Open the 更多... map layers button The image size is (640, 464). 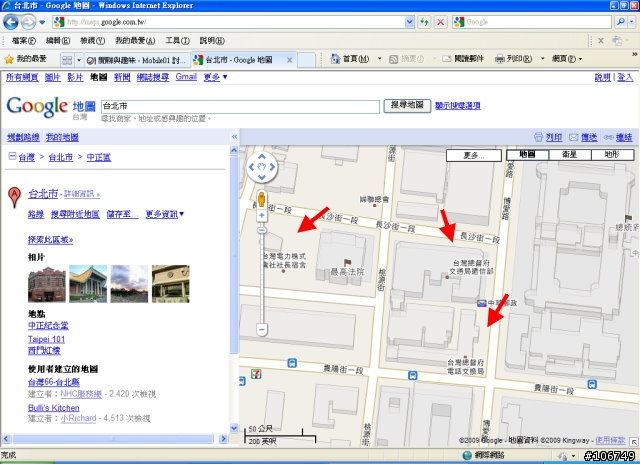(x=474, y=155)
